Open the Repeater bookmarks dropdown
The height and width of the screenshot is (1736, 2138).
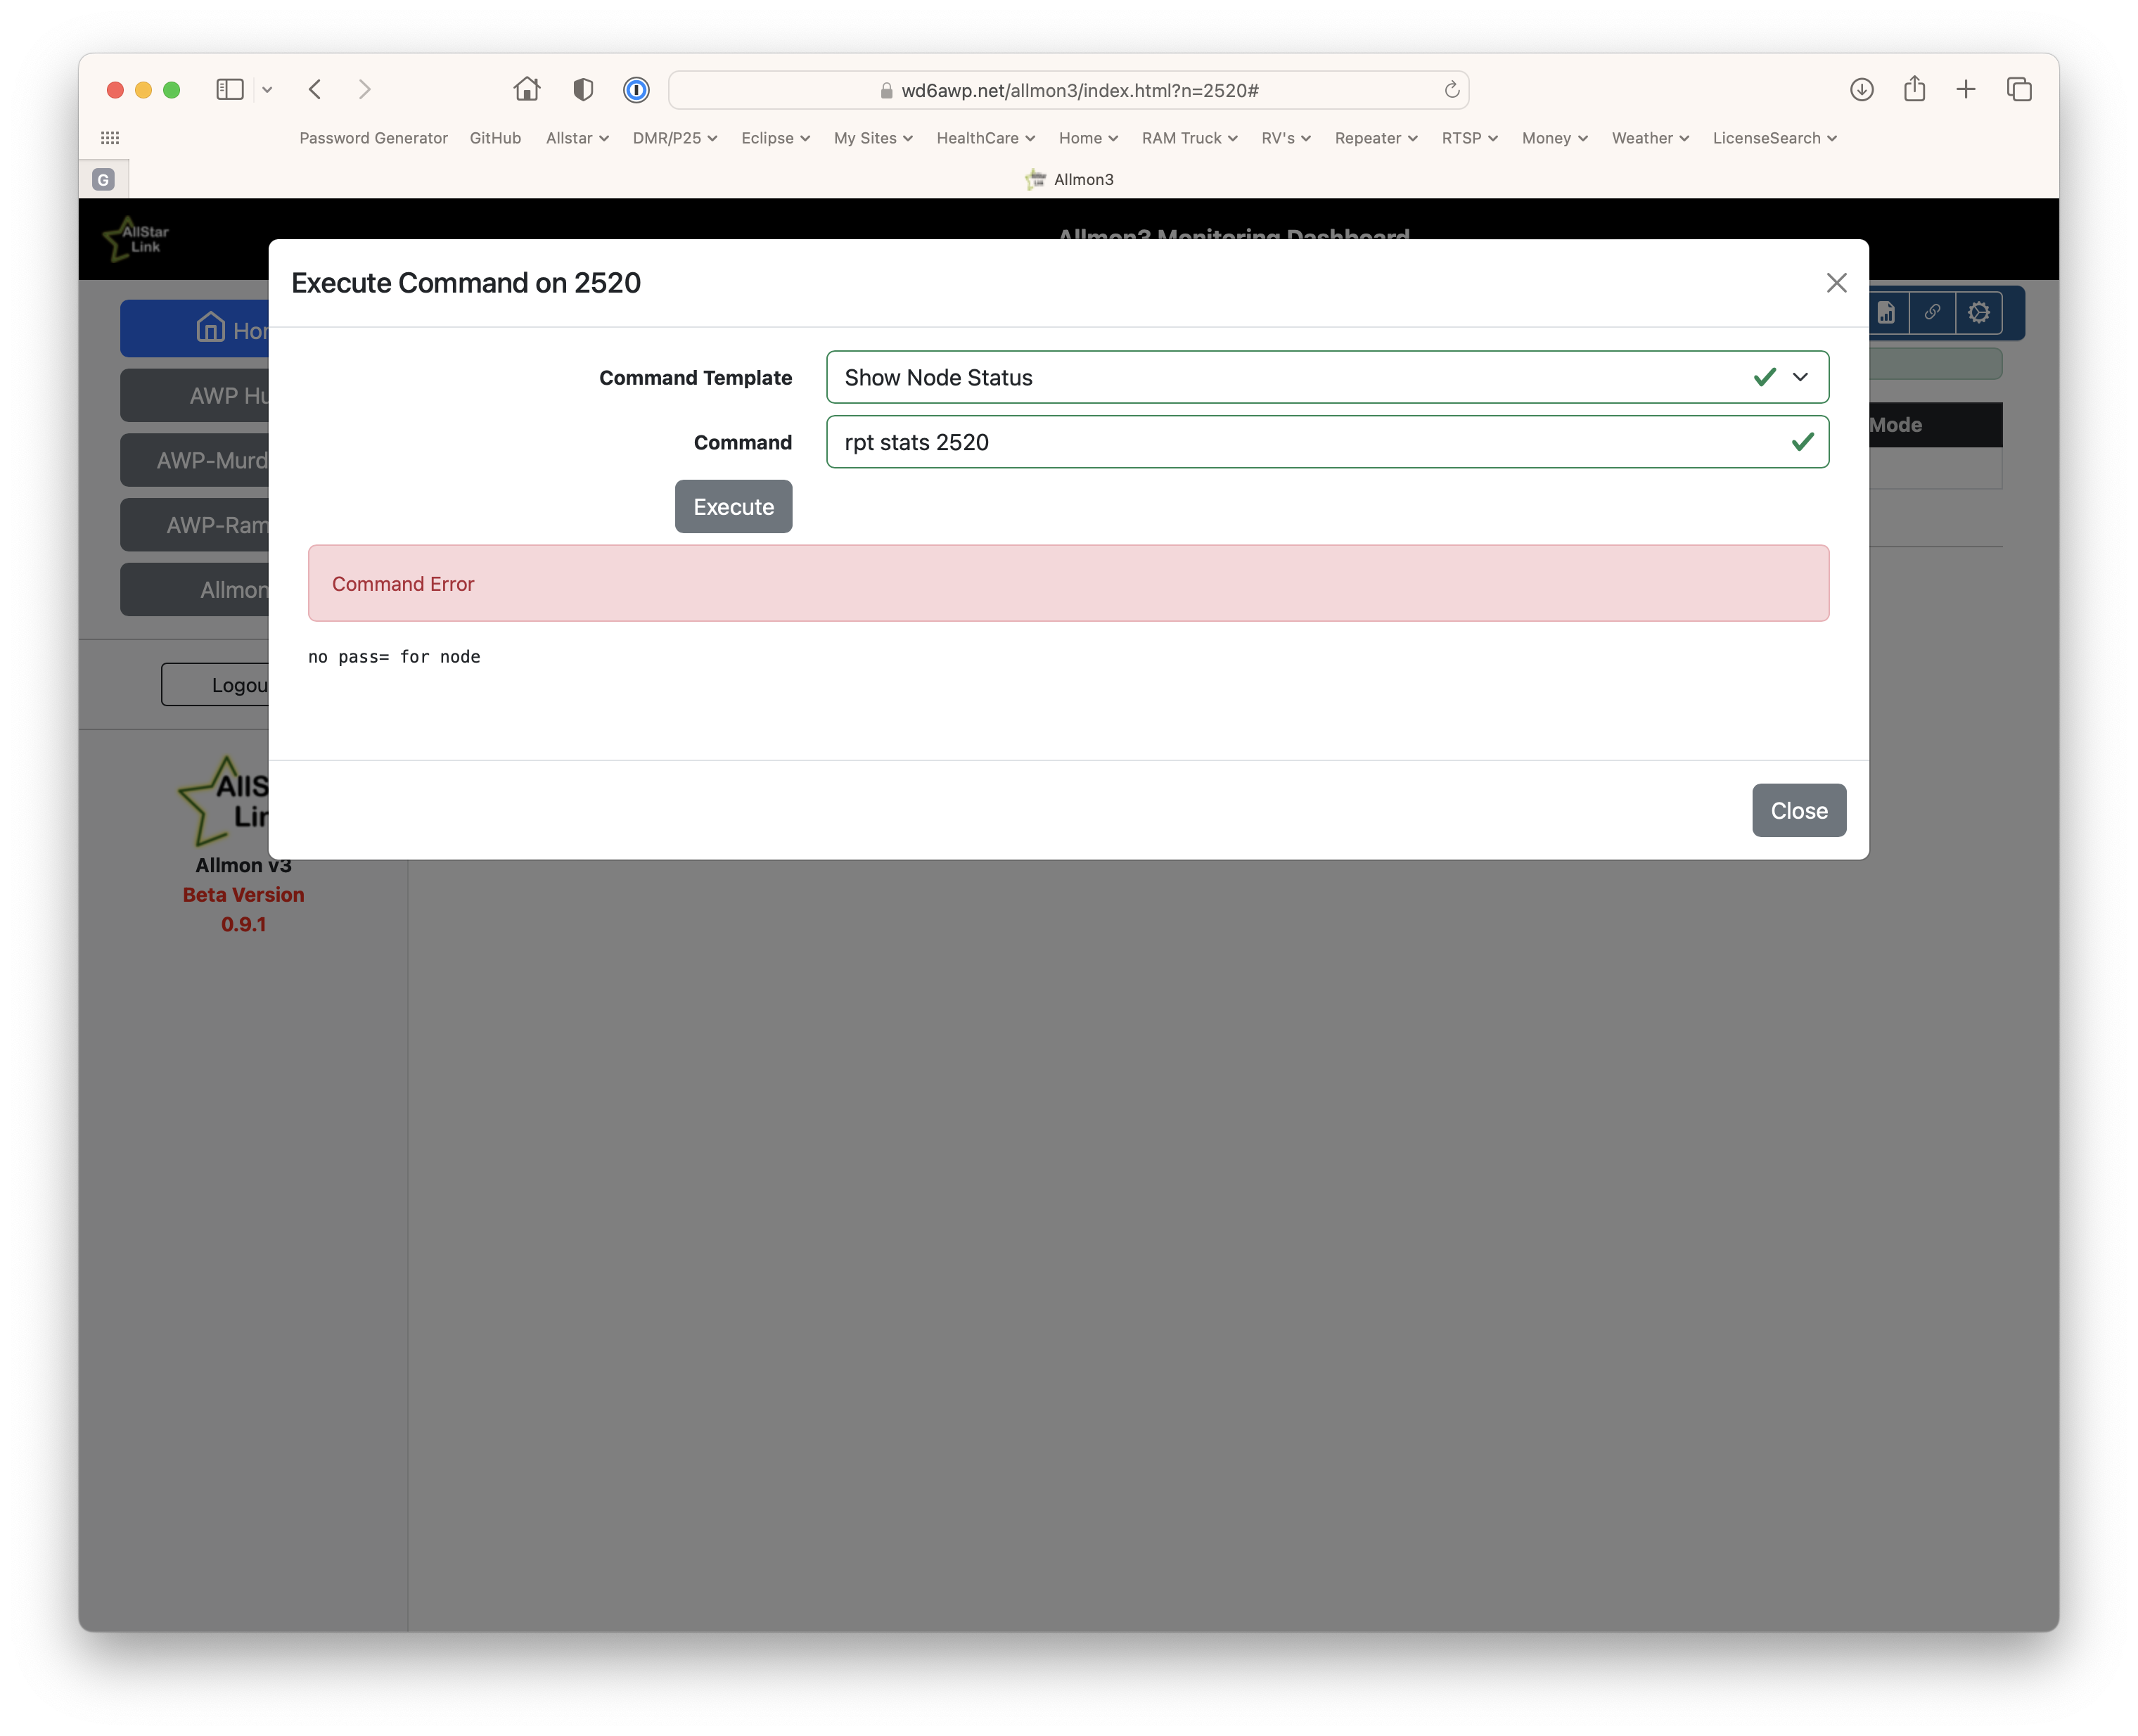coord(1375,138)
